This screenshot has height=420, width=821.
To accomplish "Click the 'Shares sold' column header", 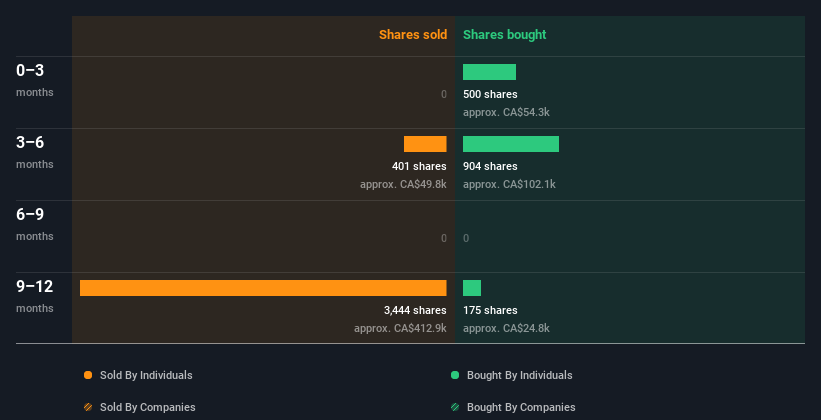I will (413, 35).
